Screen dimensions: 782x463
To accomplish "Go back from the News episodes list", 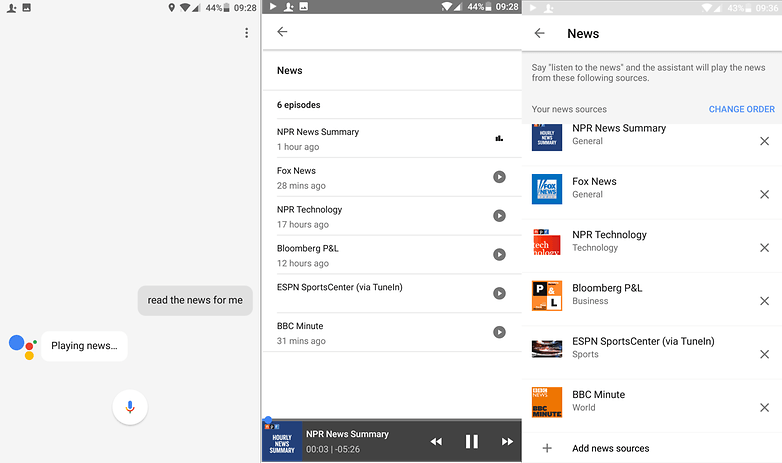I will point(282,32).
